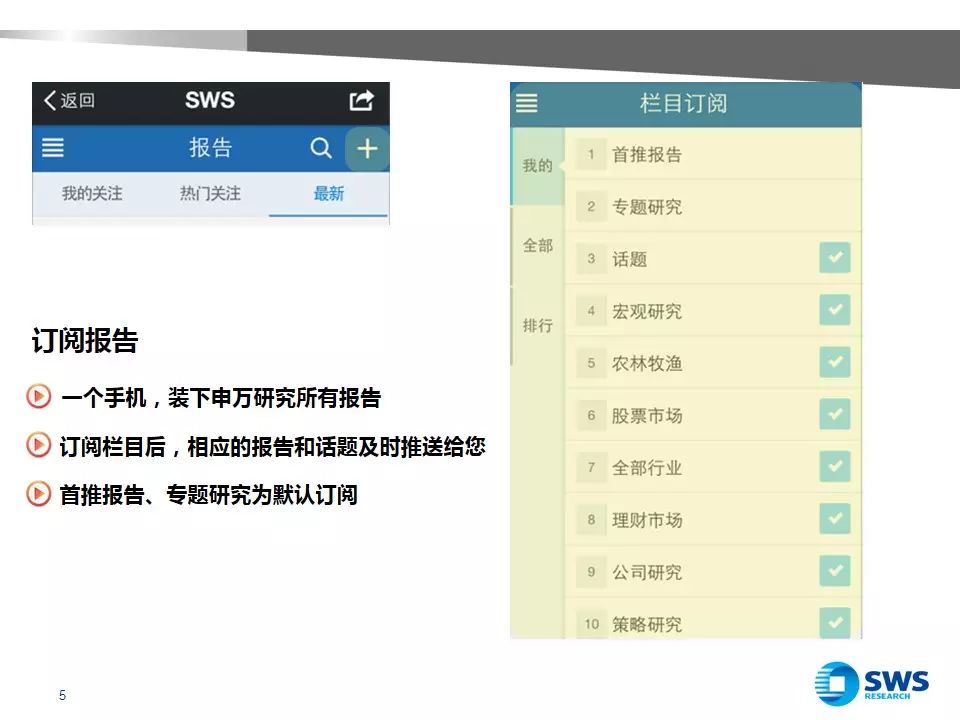The width and height of the screenshot is (960, 720).
Task: Tap the 全部行业 row label
Action: pos(647,468)
